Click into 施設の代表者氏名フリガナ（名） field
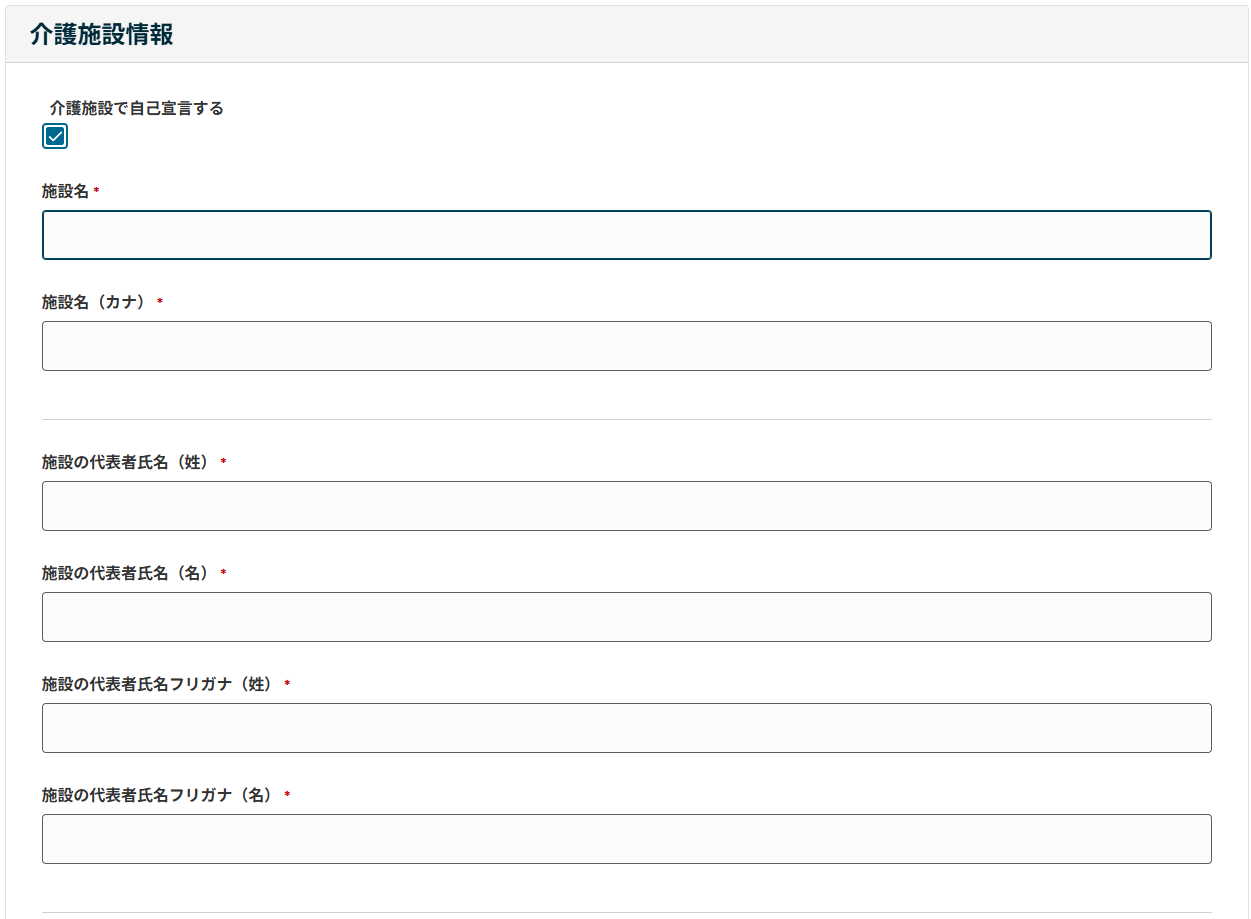The width and height of the screenshot is (1251, 919). tap(626, 839)
